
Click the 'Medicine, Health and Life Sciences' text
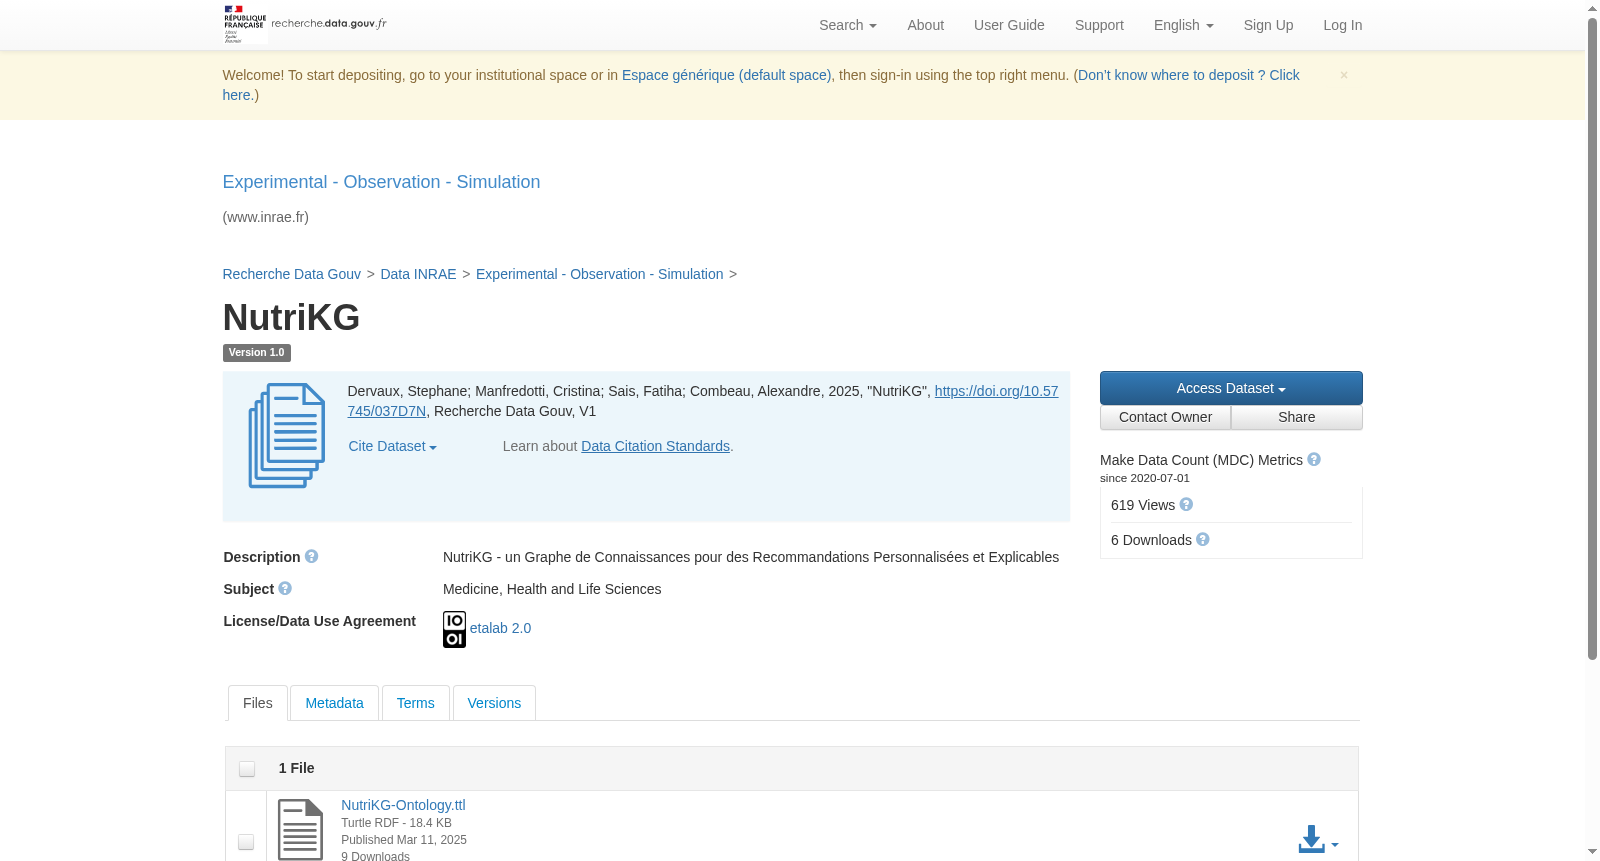point(552,589)
